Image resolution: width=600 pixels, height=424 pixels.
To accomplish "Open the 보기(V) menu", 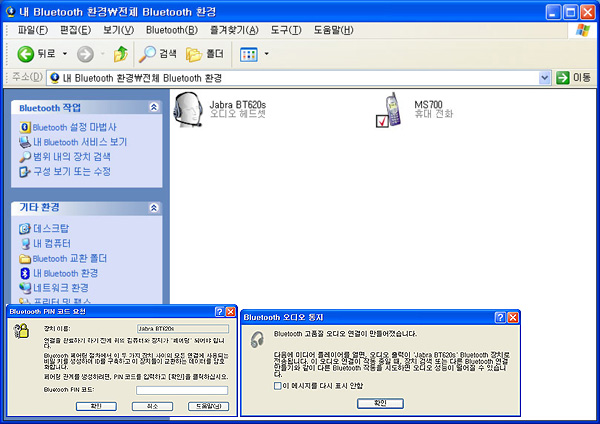I will (118, 30).
